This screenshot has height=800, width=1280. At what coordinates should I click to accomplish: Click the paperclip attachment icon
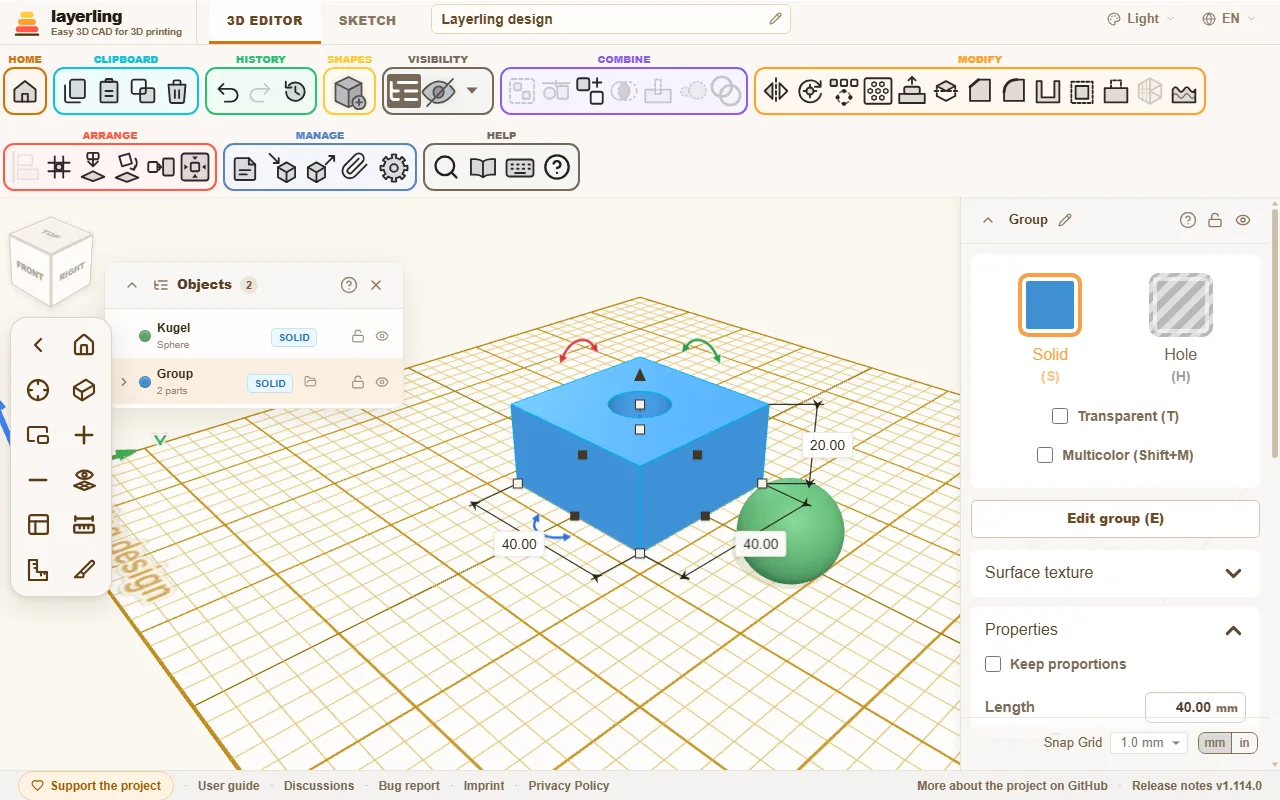pyautogui.click(x=353, y=167)
